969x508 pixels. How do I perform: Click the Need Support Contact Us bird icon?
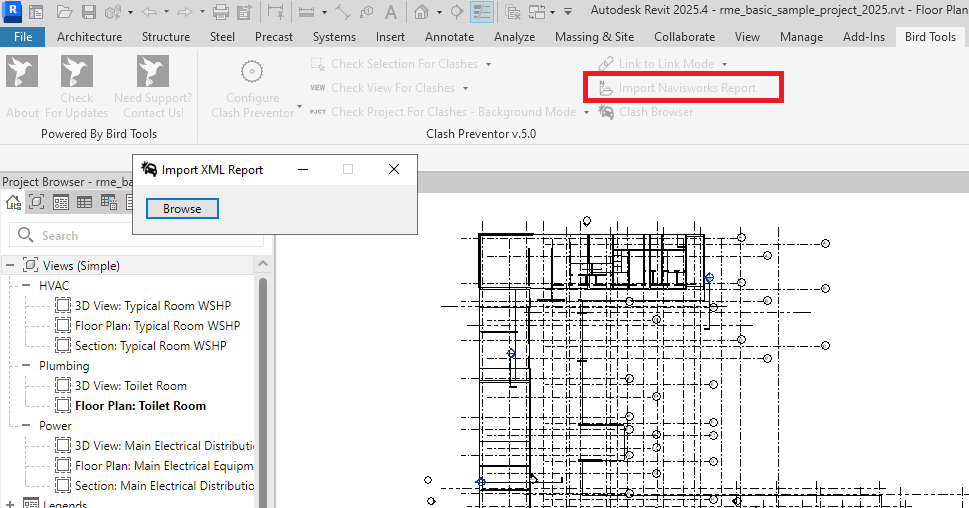(x=153, y=71)
